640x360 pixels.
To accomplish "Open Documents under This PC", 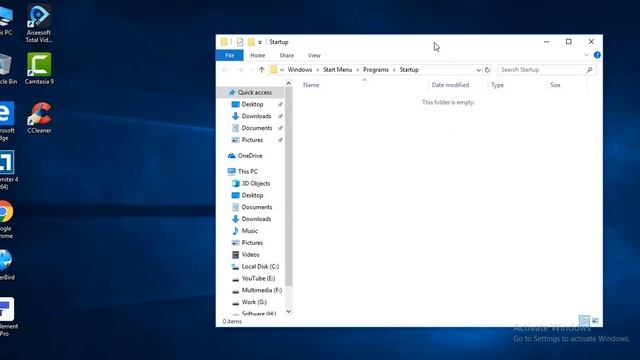I will 257,207.
